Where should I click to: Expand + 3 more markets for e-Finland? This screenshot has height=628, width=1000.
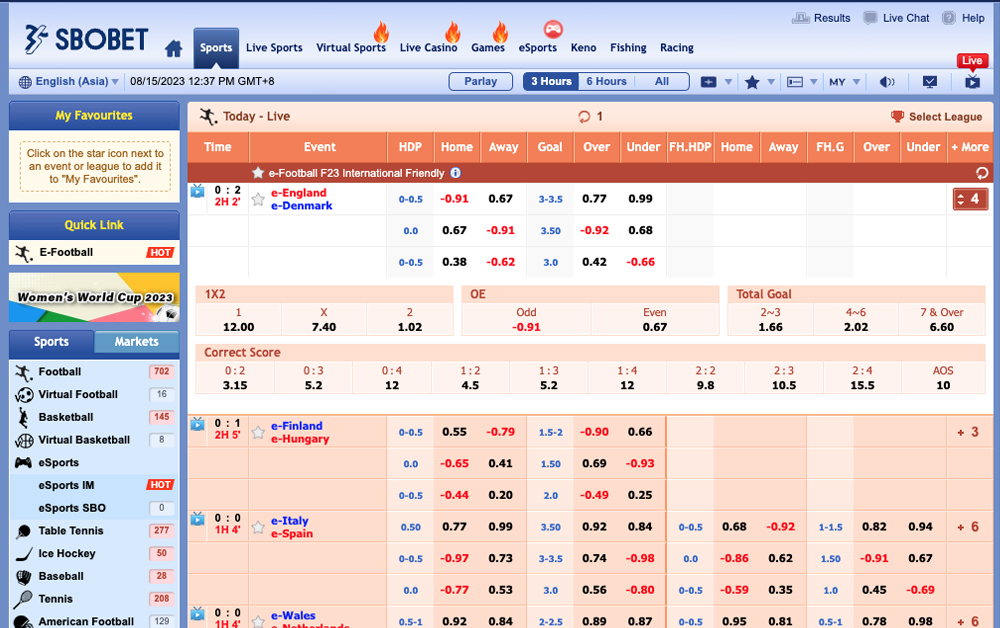[x=967, y=432]
